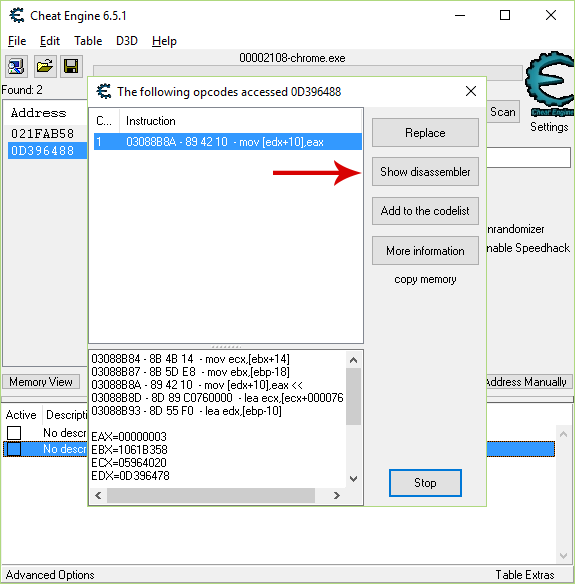Toggle the highlighted row's Active checkbox
Screen dimensions: 575x584
click(x=14, y=449)
